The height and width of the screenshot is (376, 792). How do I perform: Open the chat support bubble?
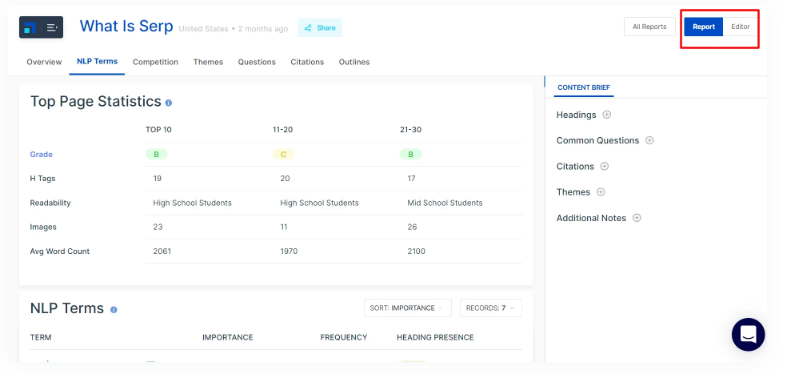tap(748, 335)
